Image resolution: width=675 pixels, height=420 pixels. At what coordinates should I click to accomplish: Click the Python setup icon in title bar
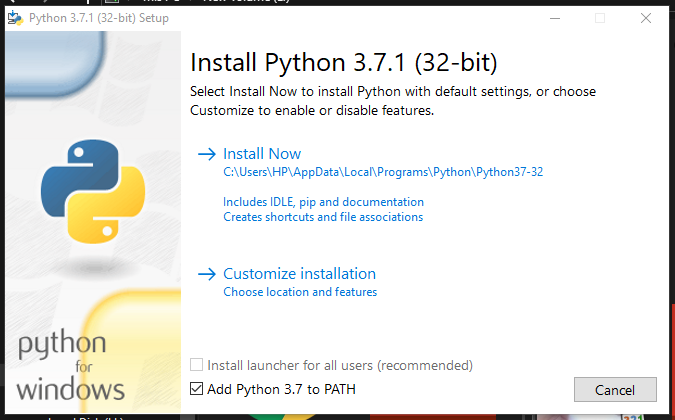coord(15,18)
